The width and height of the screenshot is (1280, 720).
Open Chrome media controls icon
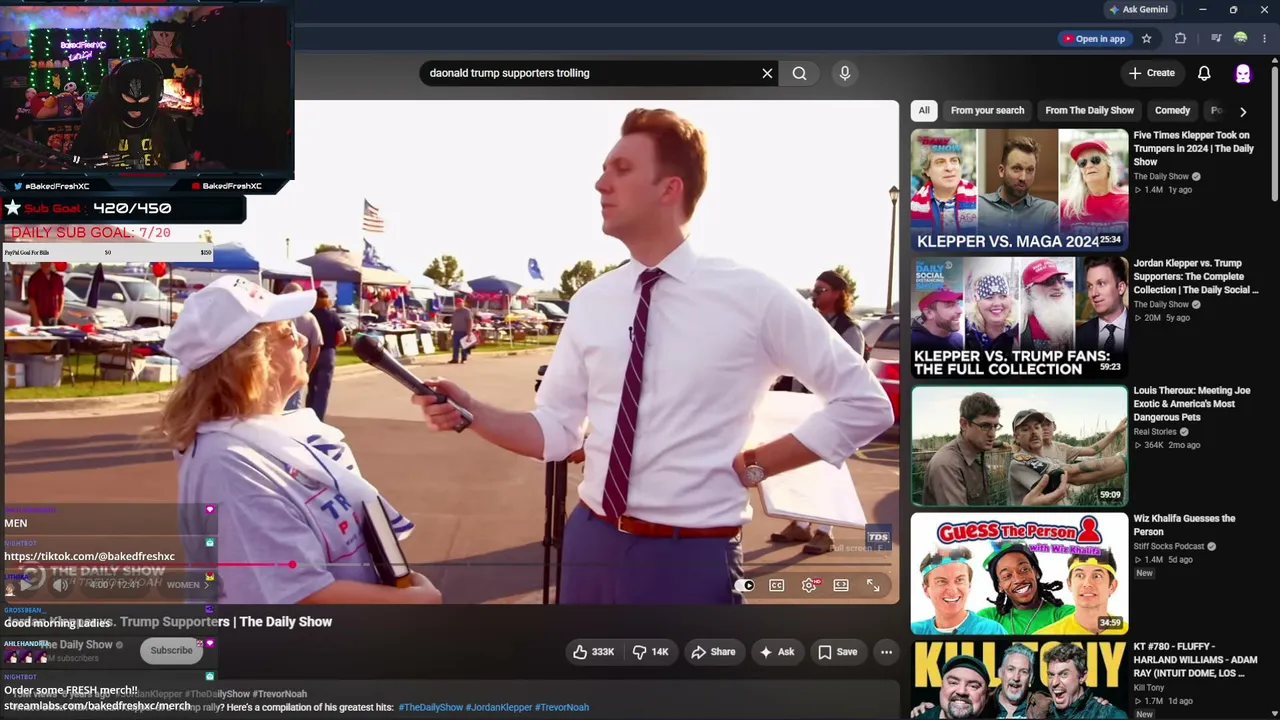point(1216,39)
